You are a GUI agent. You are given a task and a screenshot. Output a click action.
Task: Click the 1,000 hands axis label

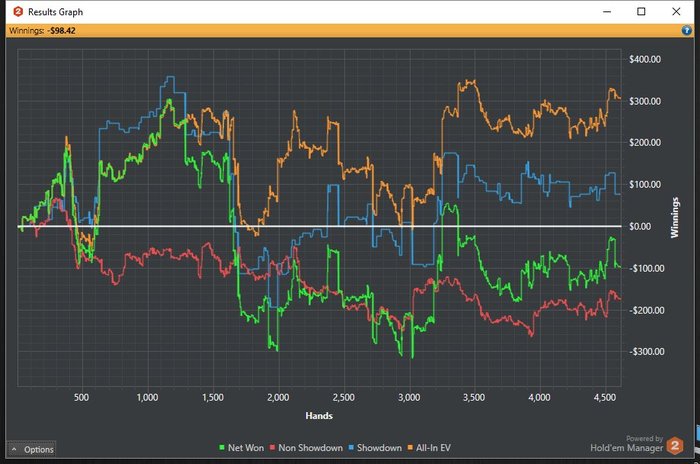pyautogui.click(x=147, y=397)
